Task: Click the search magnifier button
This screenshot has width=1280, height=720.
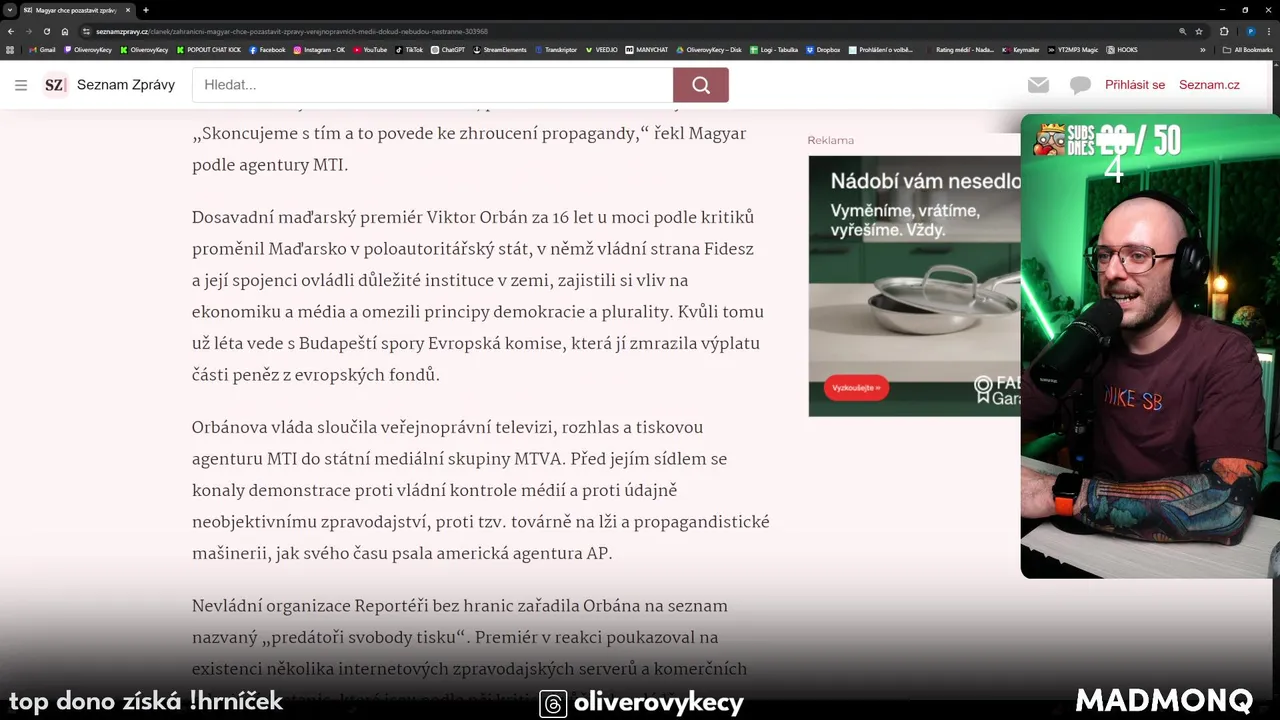Action: click(x=701, y=85)
